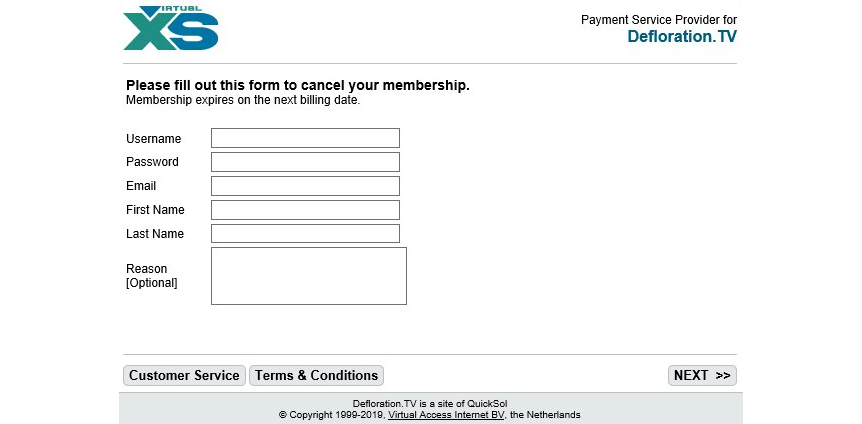Click the NEXT >> button
Image resolution: width=862 pixels, height=424 pixels.
[x=702, y=376]
